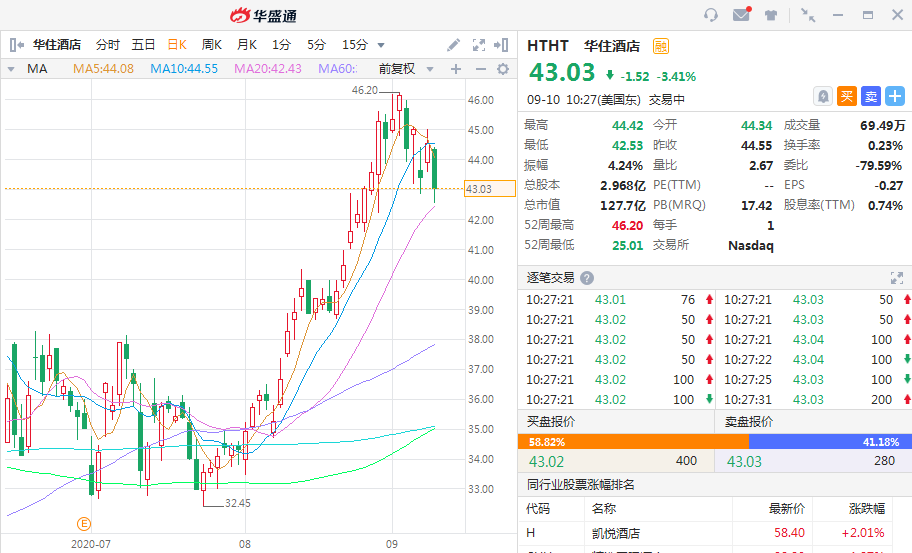The image size is (912, 553).
Task: Click the 43.03 price tag on axis
Action: pyautogui.click(x=490, y=189)
